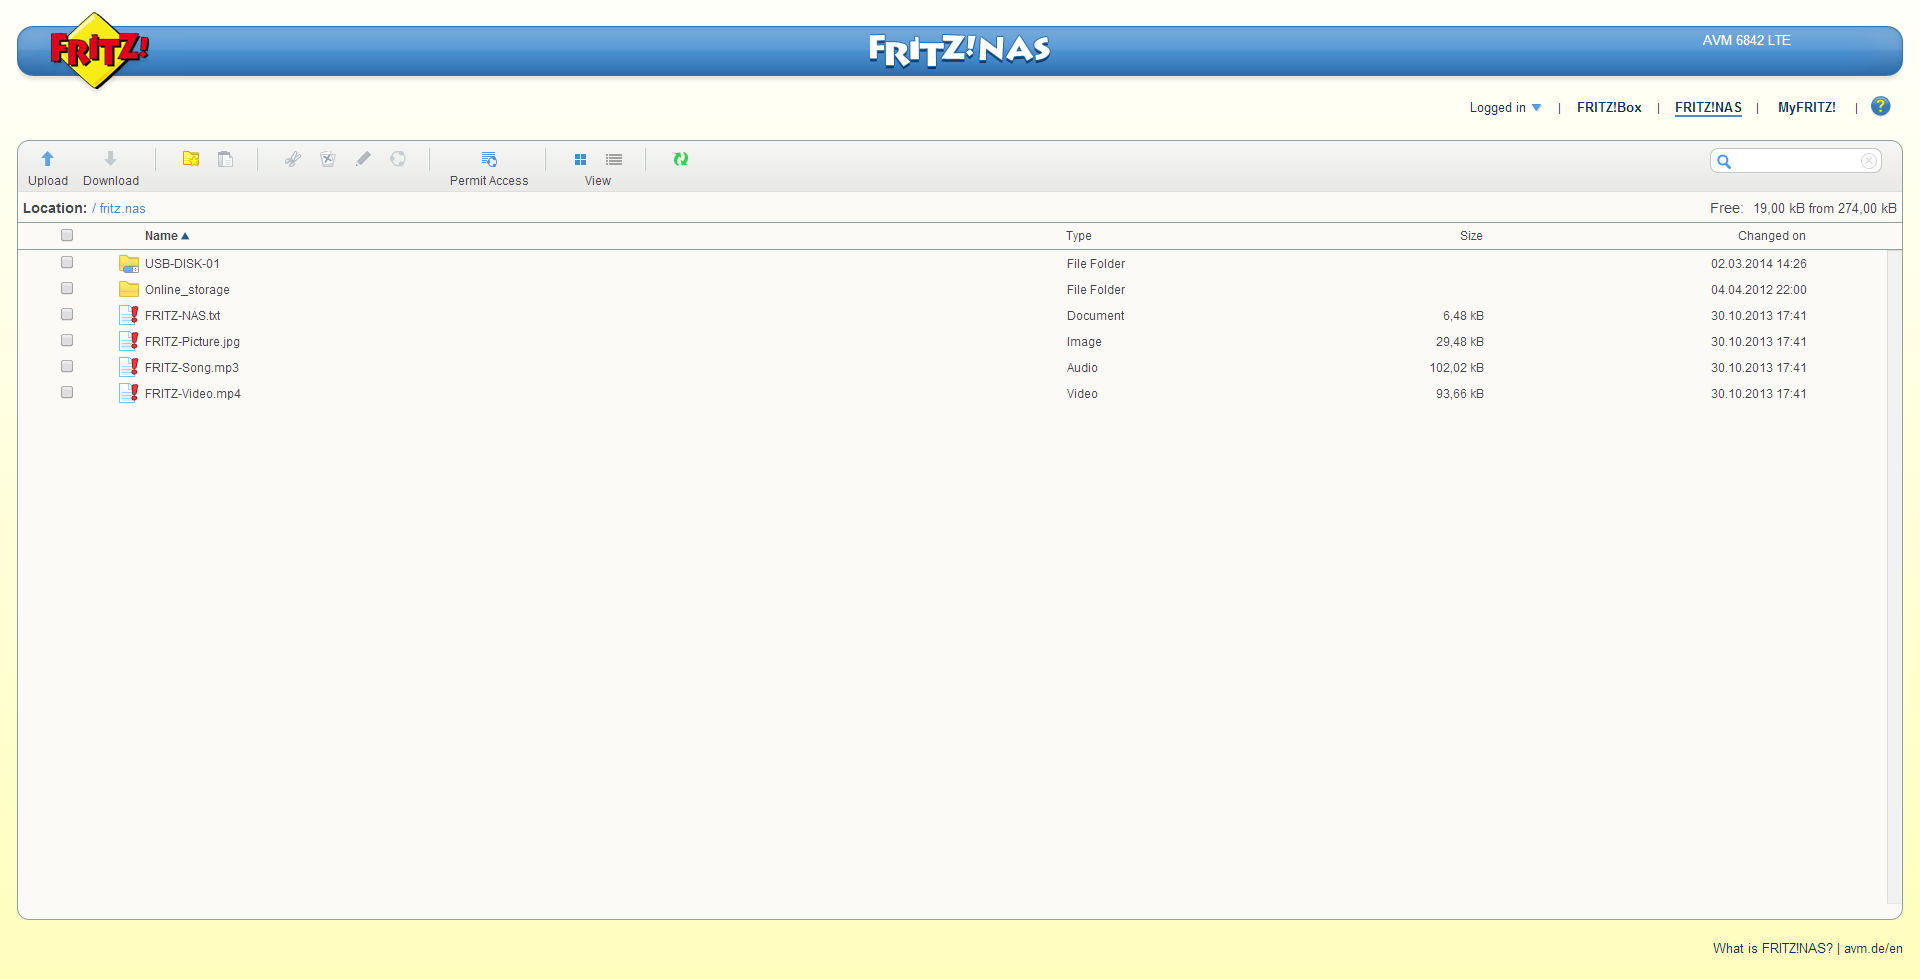Click the Audio type cell
The width and height of the screenshot is (1920, 979).
coord(1082,368)
